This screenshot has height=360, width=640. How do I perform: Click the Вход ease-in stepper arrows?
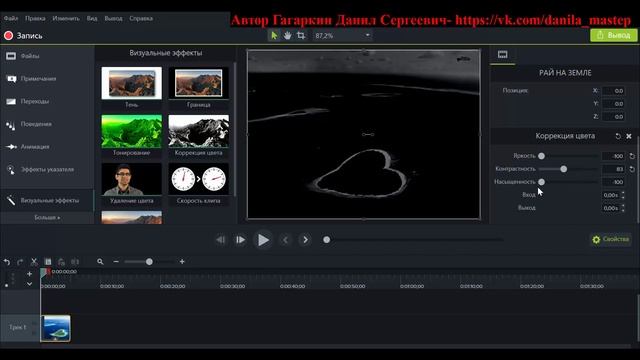pyautogui.click(x=623, y=195)
